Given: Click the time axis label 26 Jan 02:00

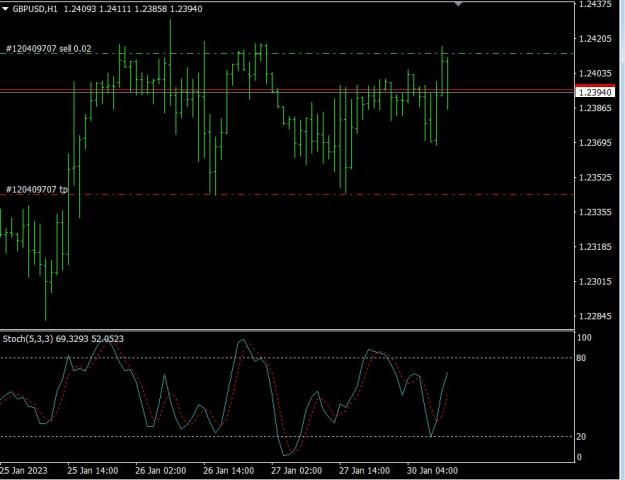Looking at the screenshot, I should tap(161, 470).
